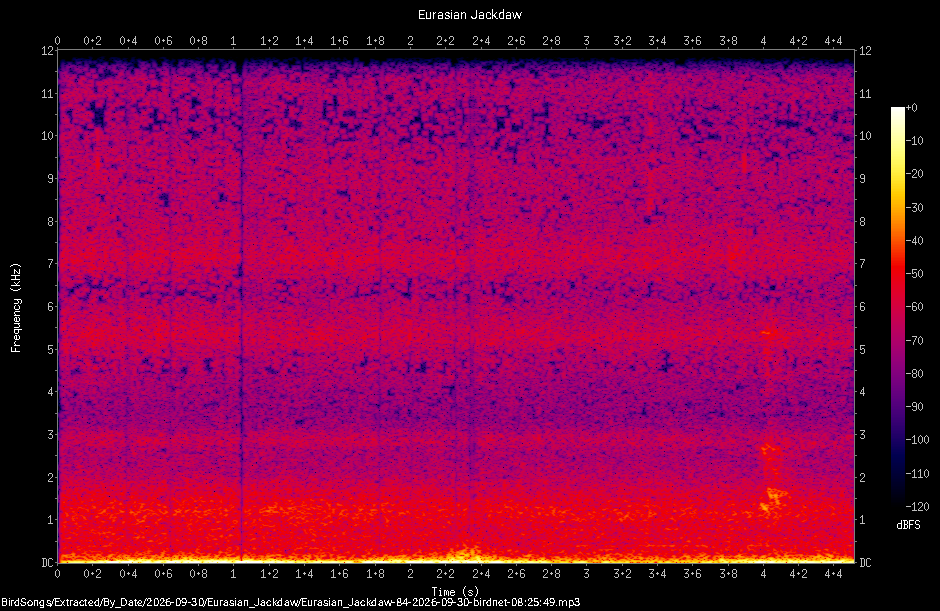Viewport: 940px width, 611px height.
Task: Click the '-100' value on the dBFS scale
Action: point(917,440)
